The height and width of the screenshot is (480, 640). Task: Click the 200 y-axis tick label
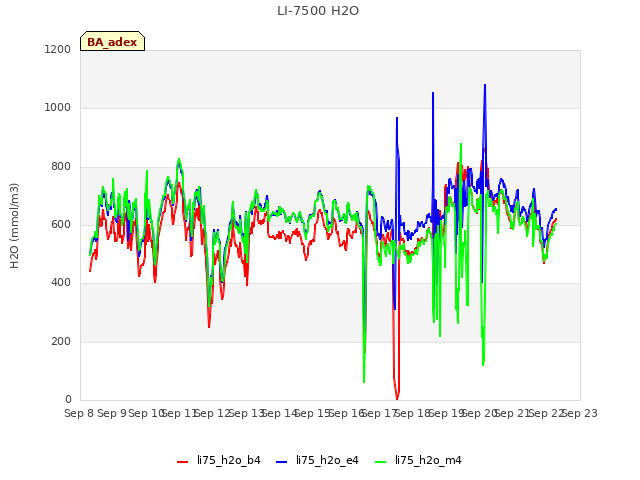tap(61, 341)
